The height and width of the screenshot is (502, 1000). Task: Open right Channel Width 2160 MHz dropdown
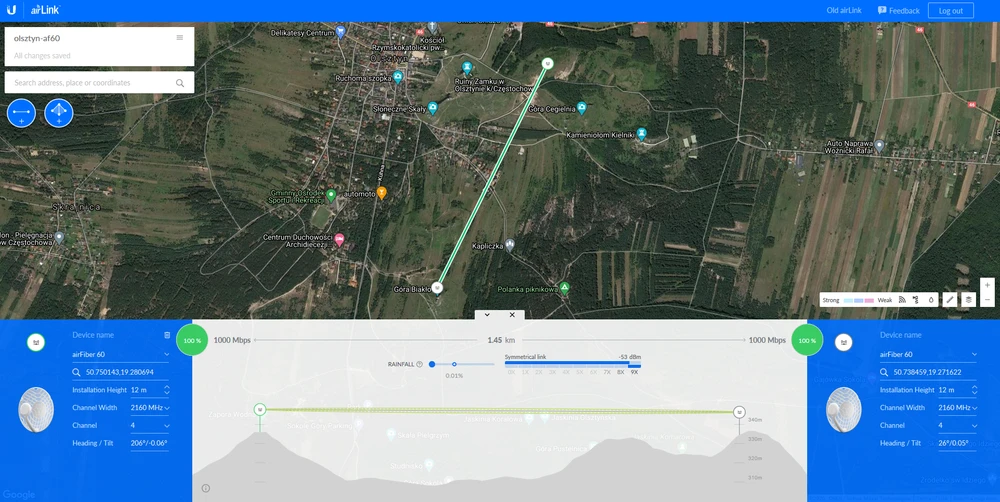(958, 408)
